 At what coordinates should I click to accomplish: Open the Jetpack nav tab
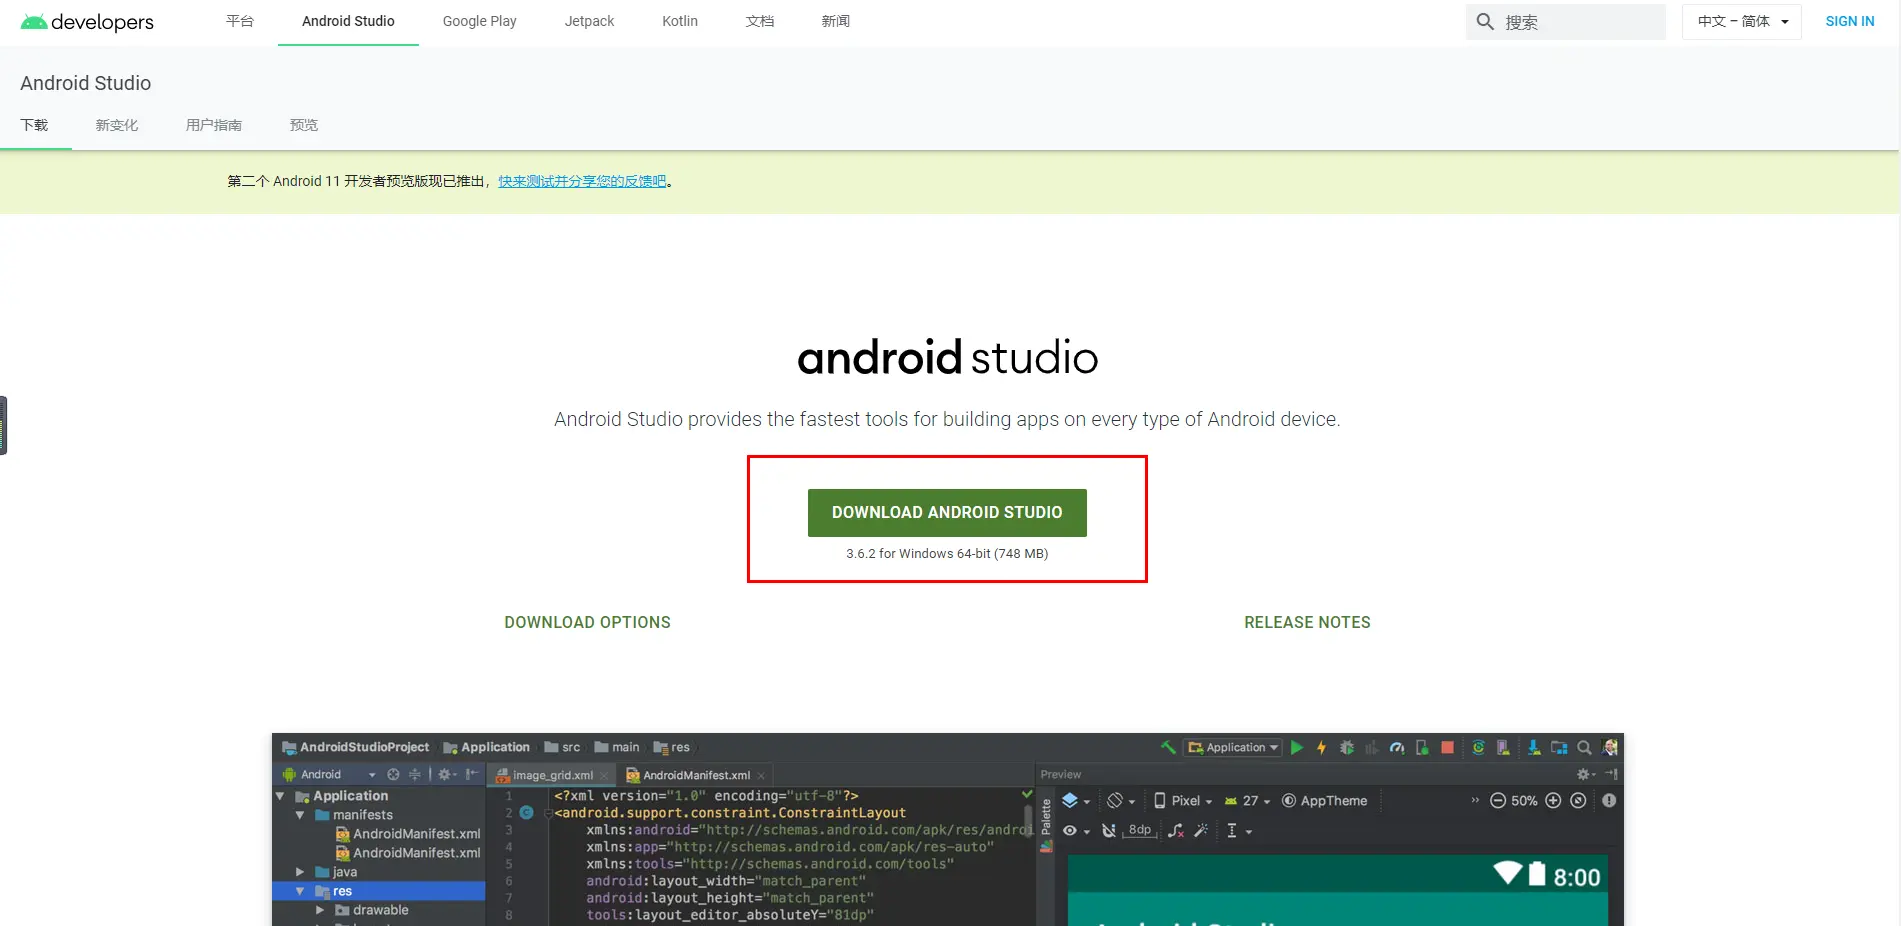[x=589, y=21]
